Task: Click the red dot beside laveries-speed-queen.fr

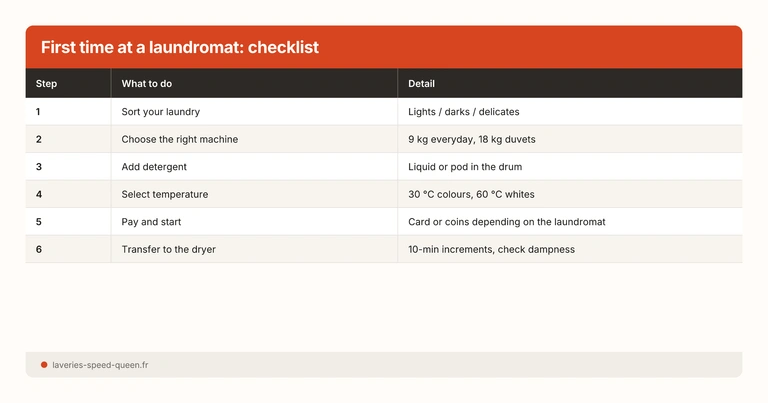Action: (x=44, y=365)
